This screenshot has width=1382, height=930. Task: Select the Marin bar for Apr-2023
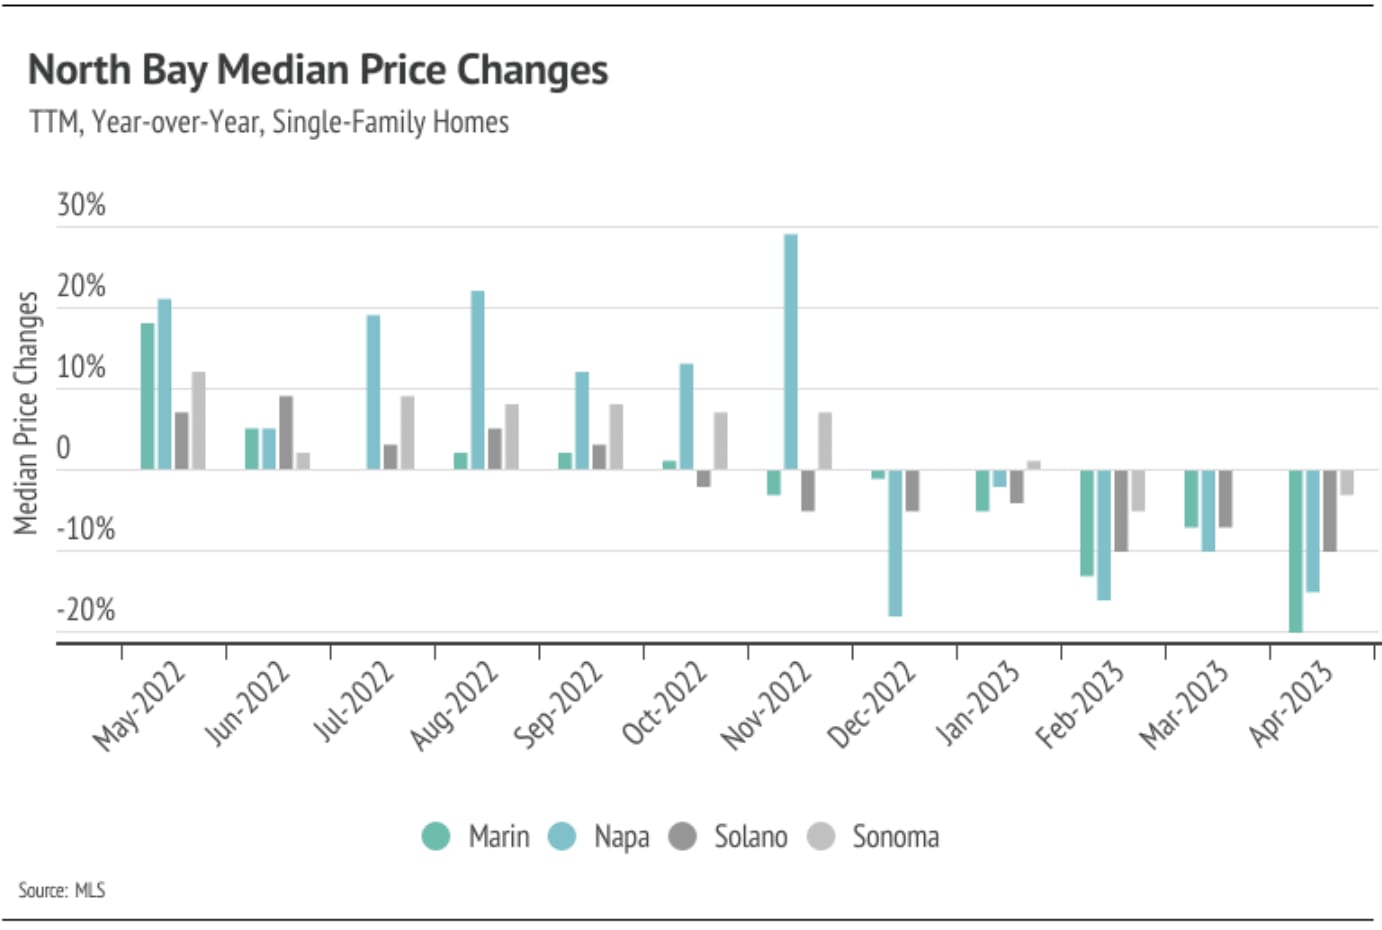pos(1295,550)
